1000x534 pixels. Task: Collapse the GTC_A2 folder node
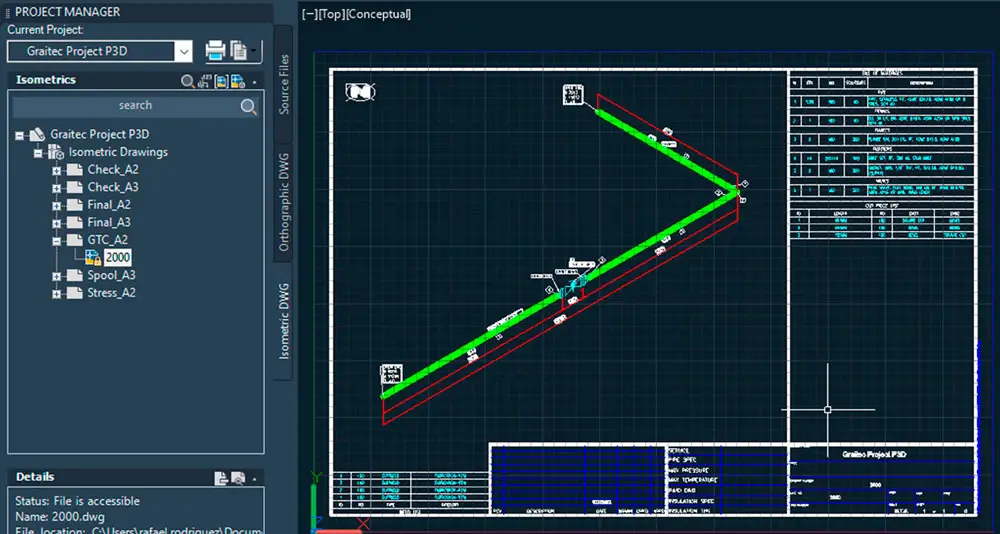tap(57, 240)
